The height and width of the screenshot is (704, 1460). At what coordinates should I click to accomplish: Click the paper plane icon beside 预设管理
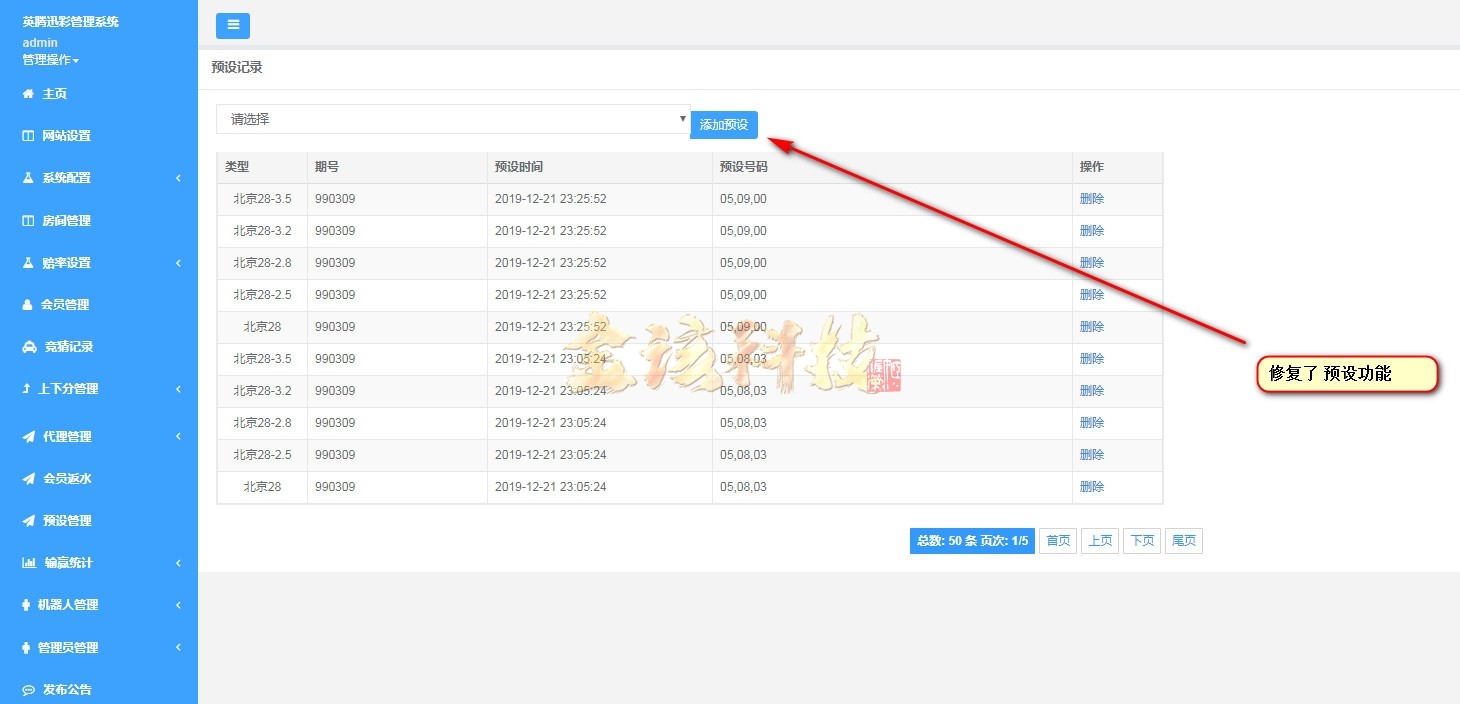click(x=28, y=521)
